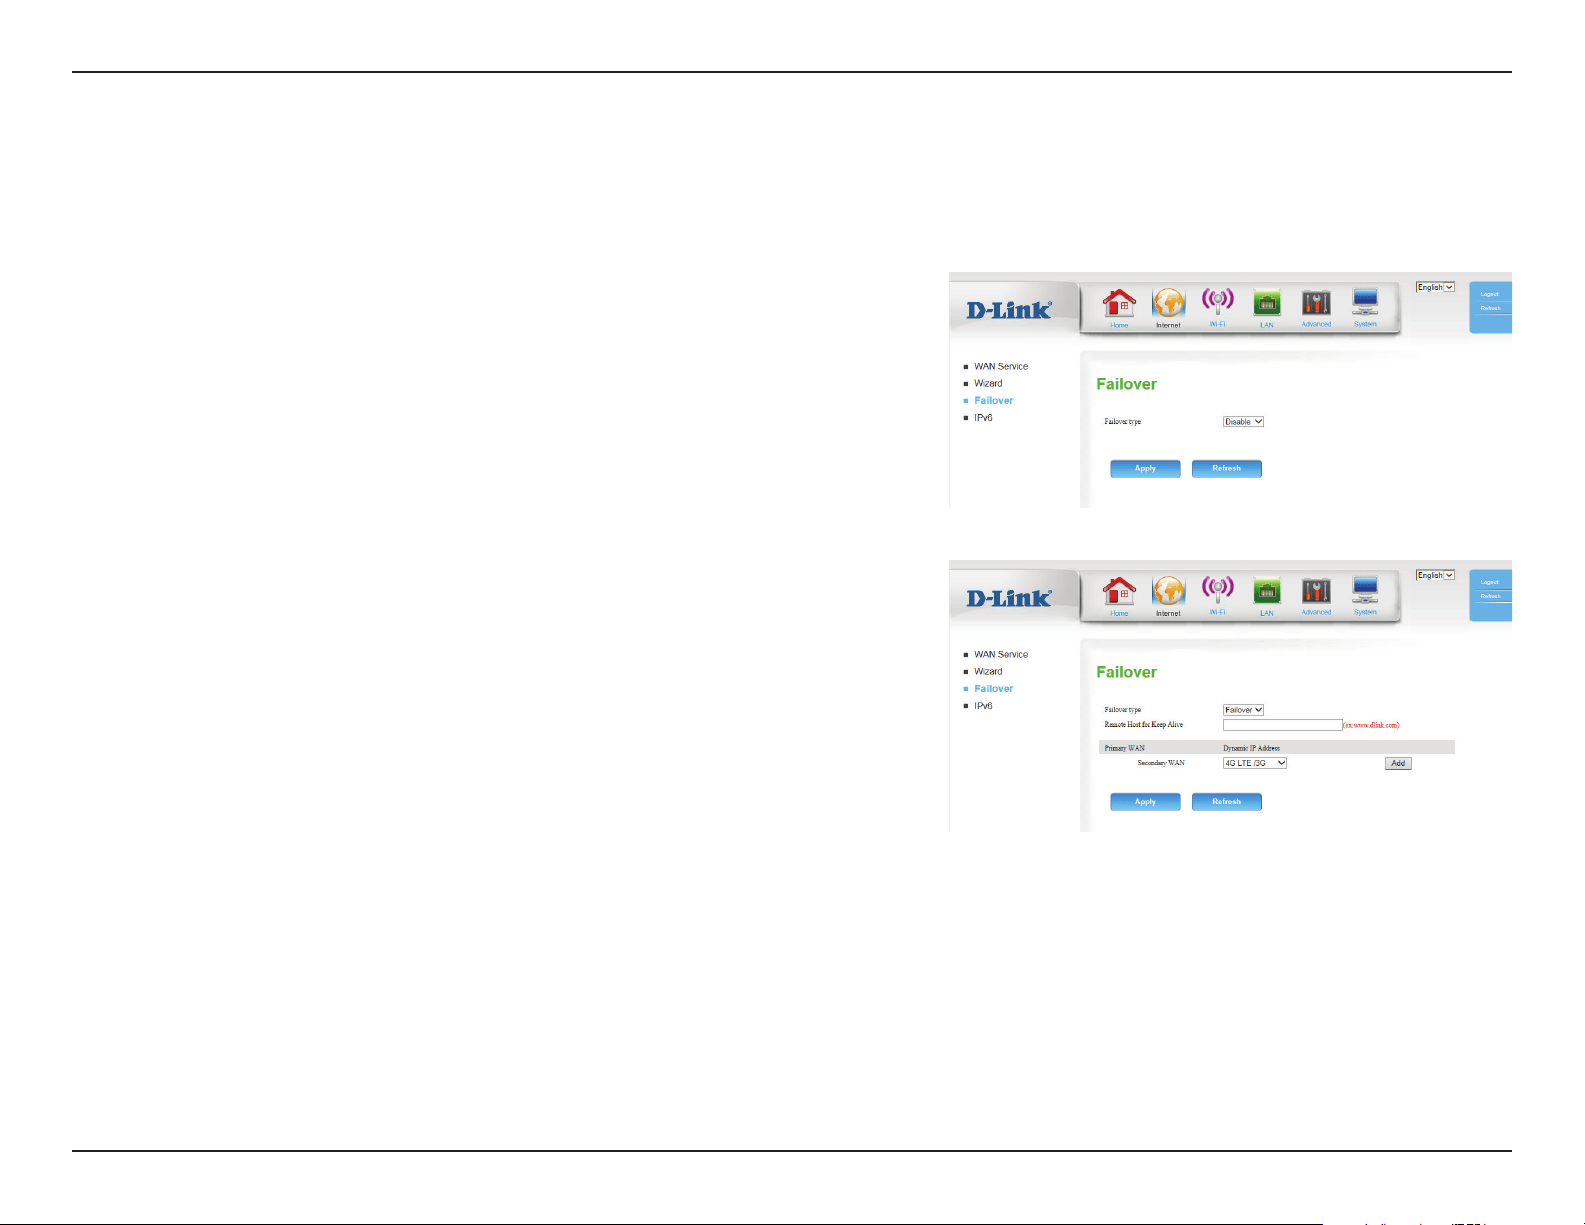The height and width of the screenshot is (1225, 1585).
Task: Click 'Secondary WAN' label
Action: (x=1161, y=763)
